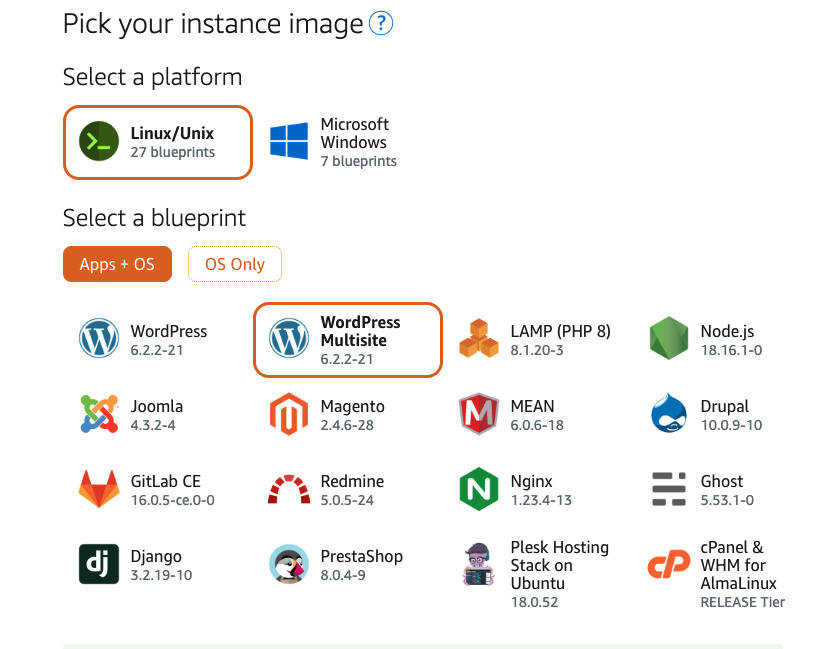The height and width of the screenshot is (649, 837).
Task: Switch to Apps + OS blueprints
Action: coord(117,264)
